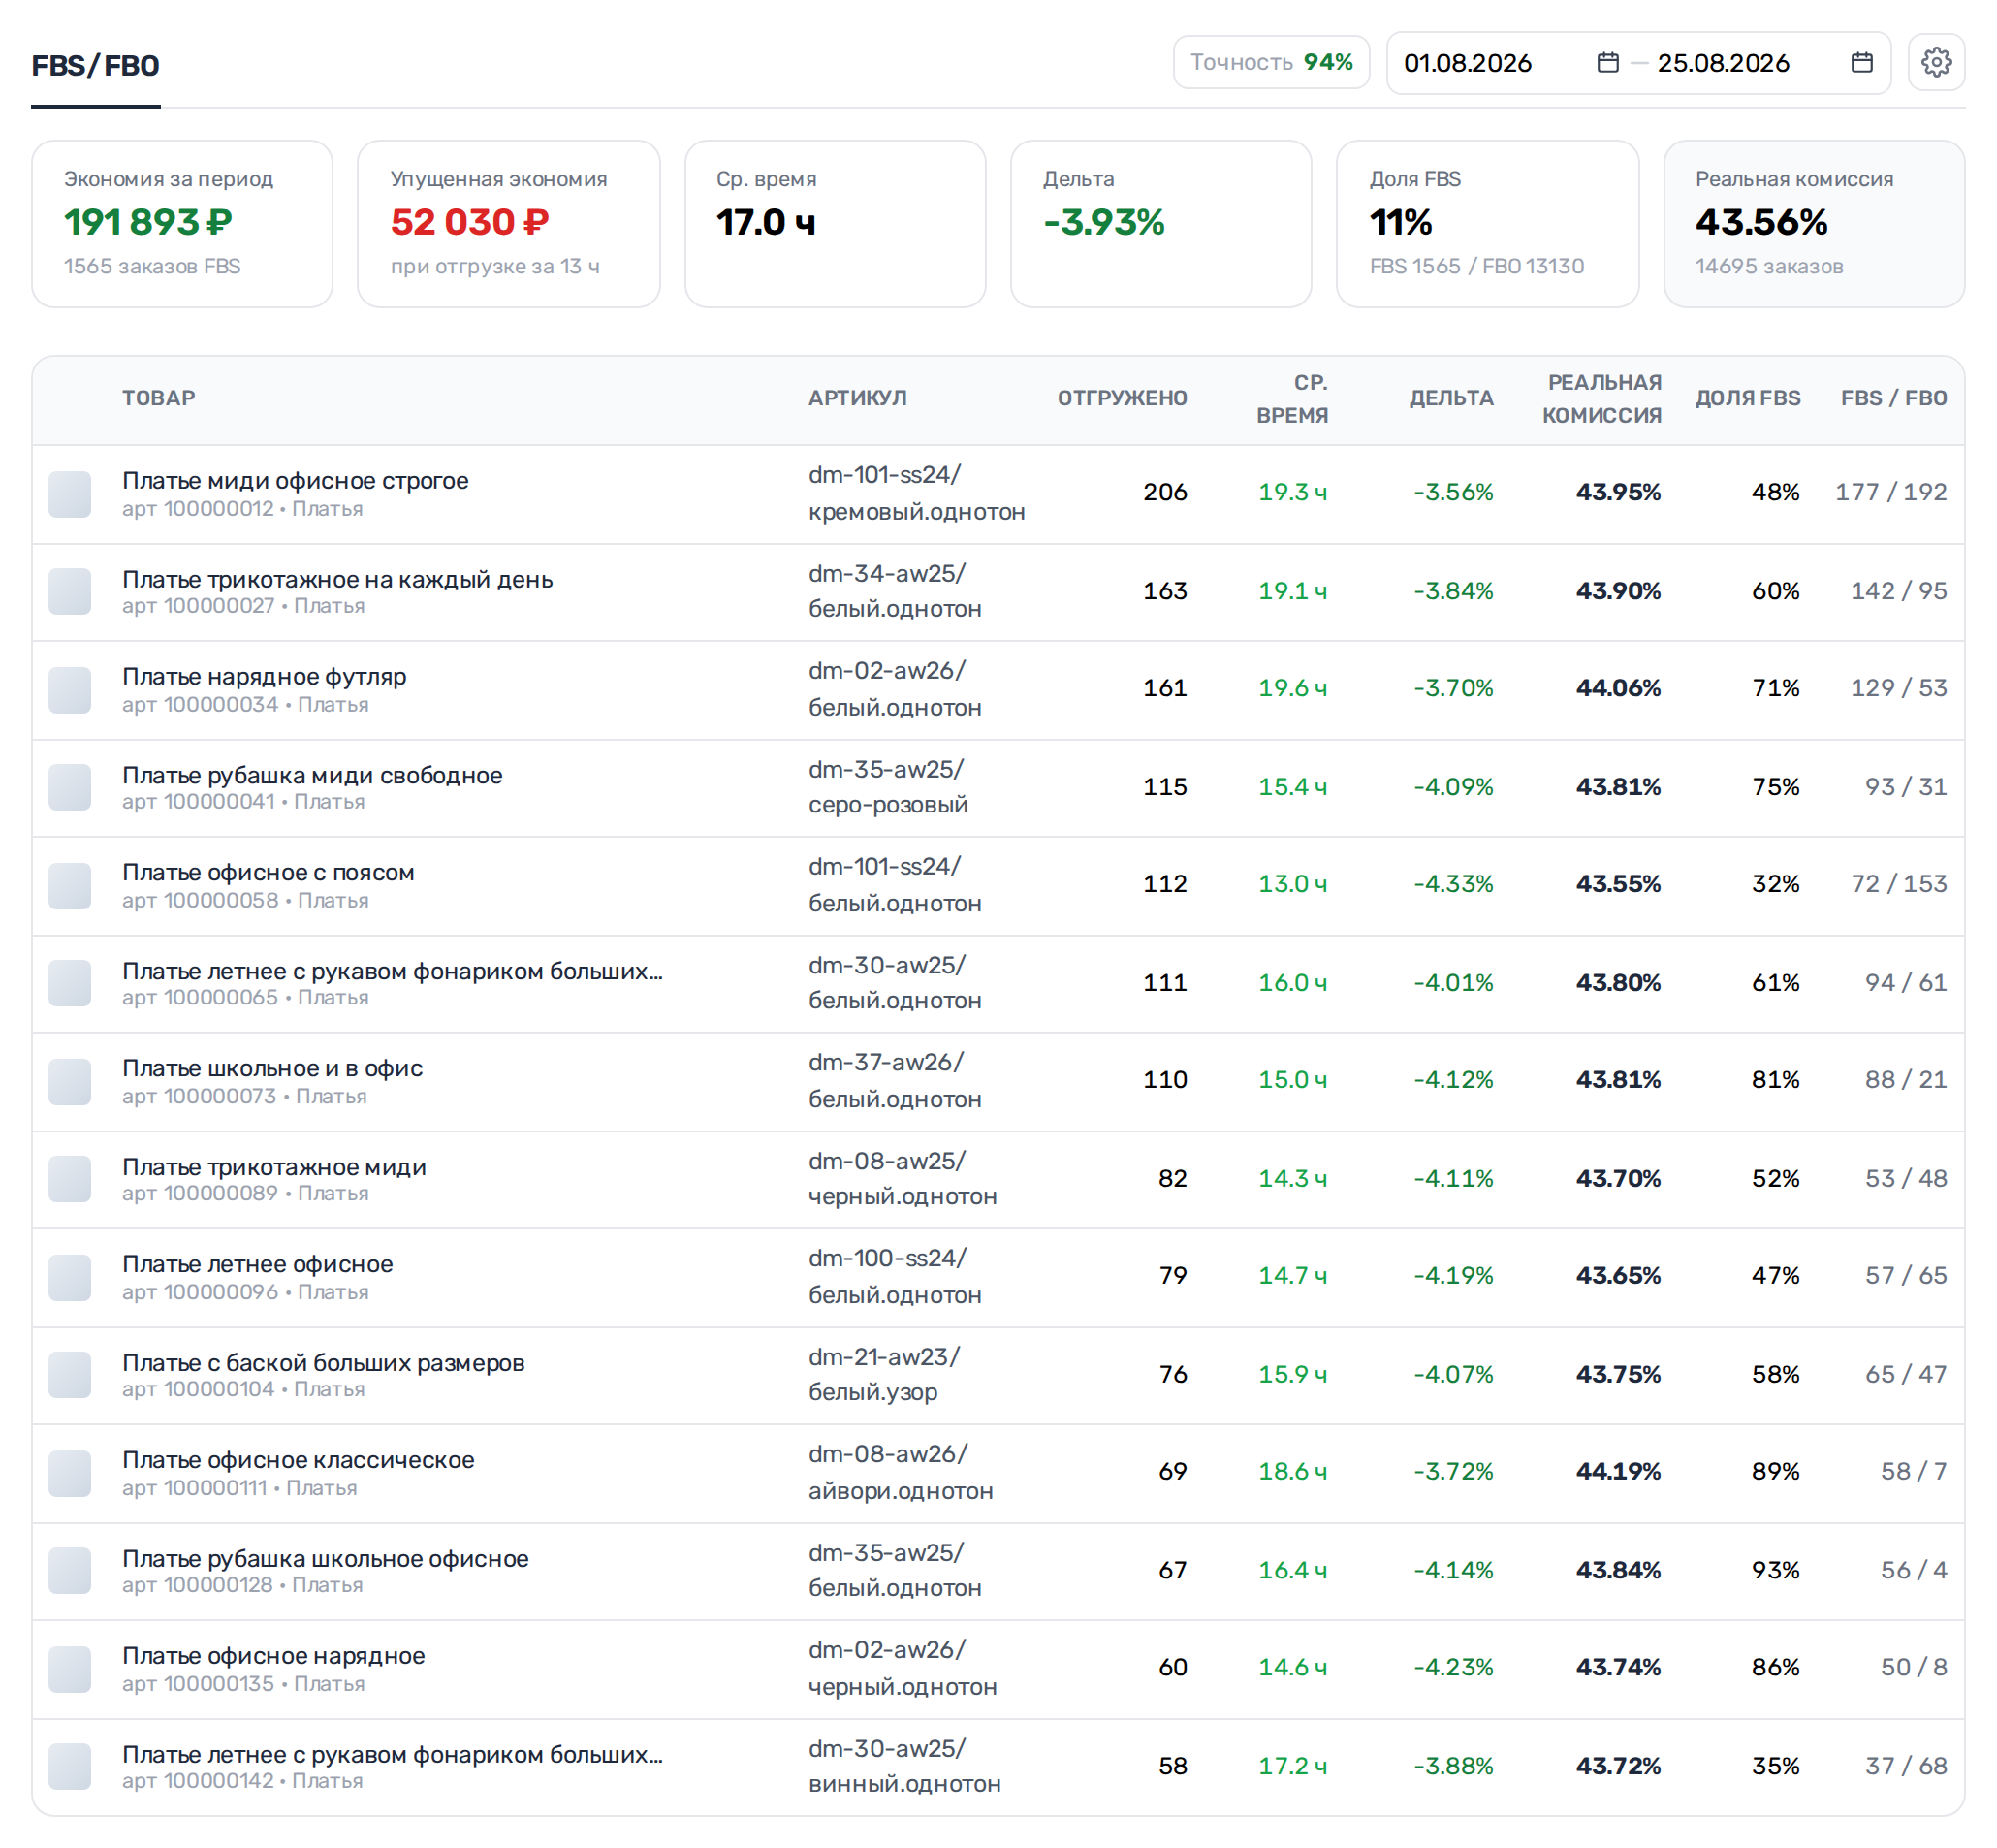Screen dimensions: 1997x1848
Task: Click the Экономия за период card
Action: (182, 224)
